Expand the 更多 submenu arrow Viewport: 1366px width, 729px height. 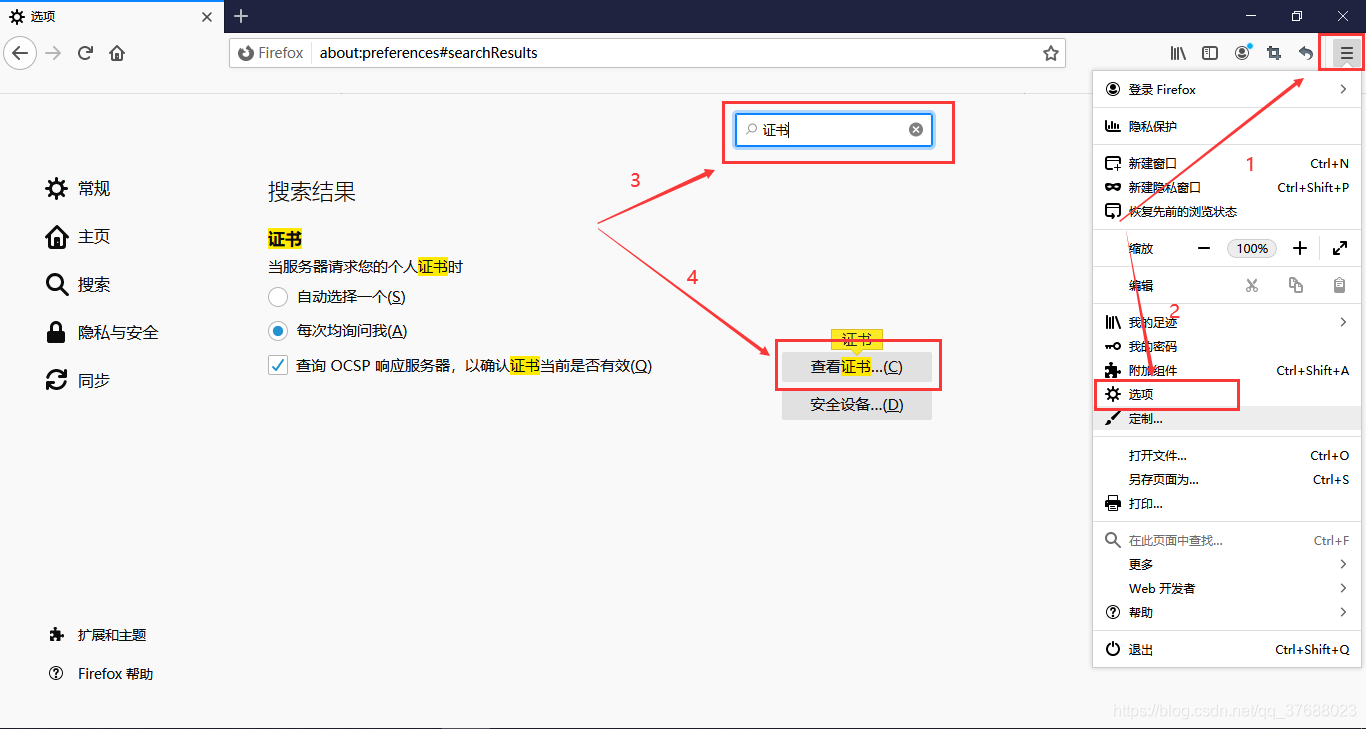(x=1343, y=564)
